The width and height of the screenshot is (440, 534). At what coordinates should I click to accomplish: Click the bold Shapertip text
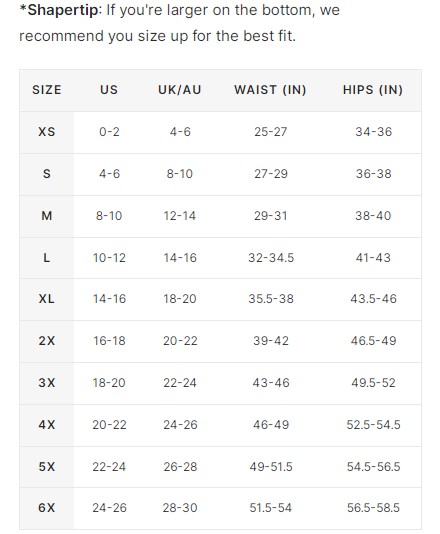click(61, 10)
